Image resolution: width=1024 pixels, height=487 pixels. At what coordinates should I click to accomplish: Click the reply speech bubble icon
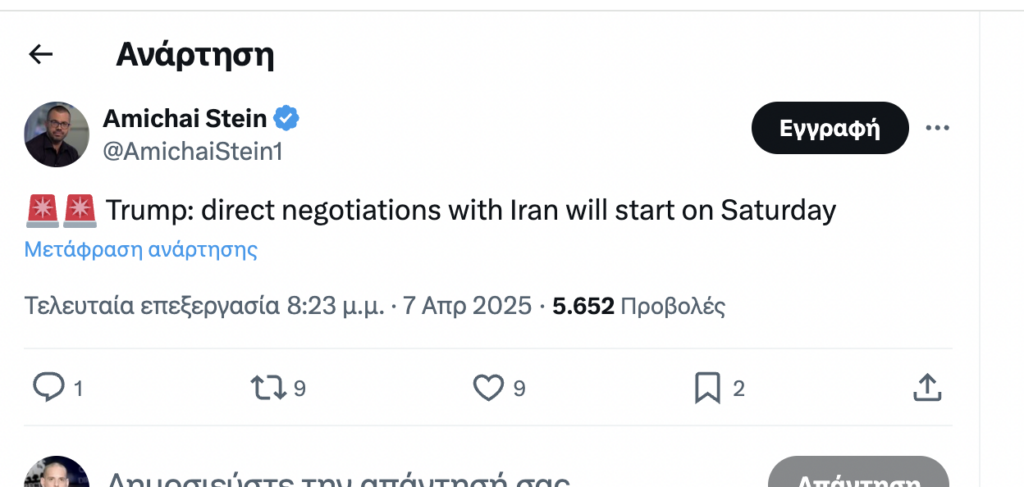click(x=48, y=387)
